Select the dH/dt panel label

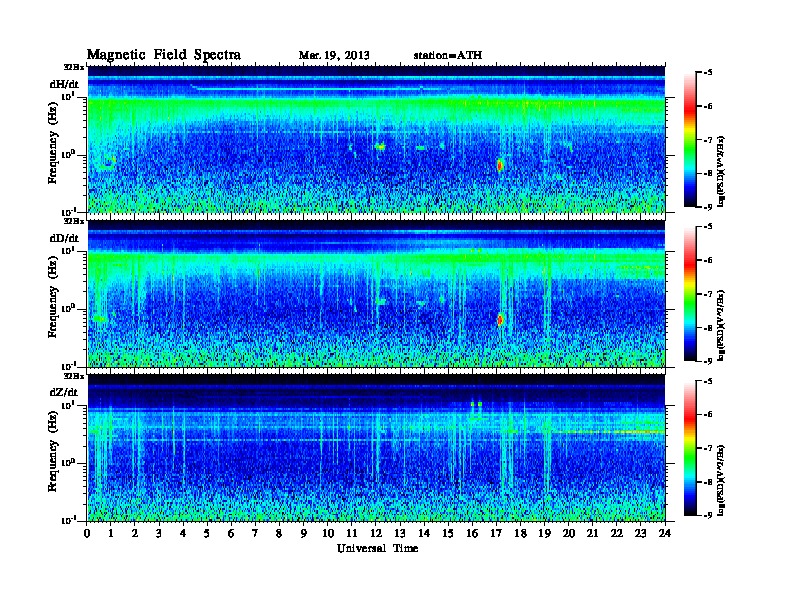(x=64, y=84)
